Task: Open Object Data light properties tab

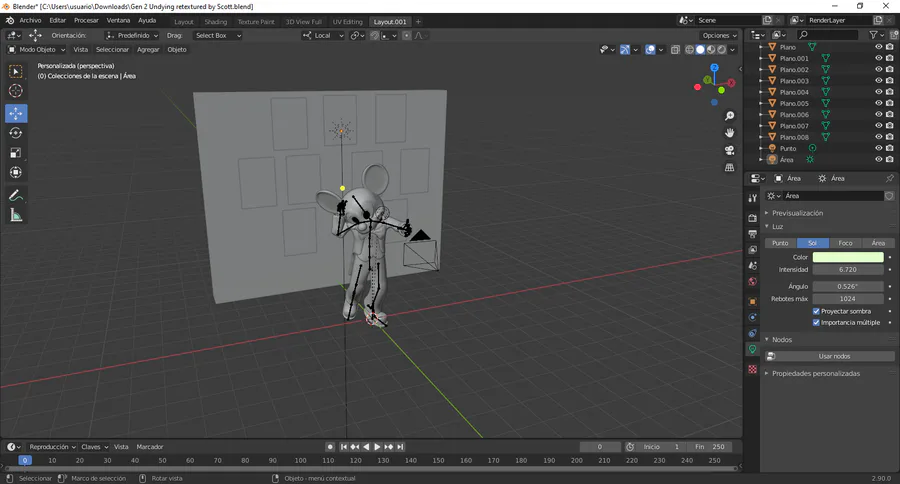Action: [752, 349]
